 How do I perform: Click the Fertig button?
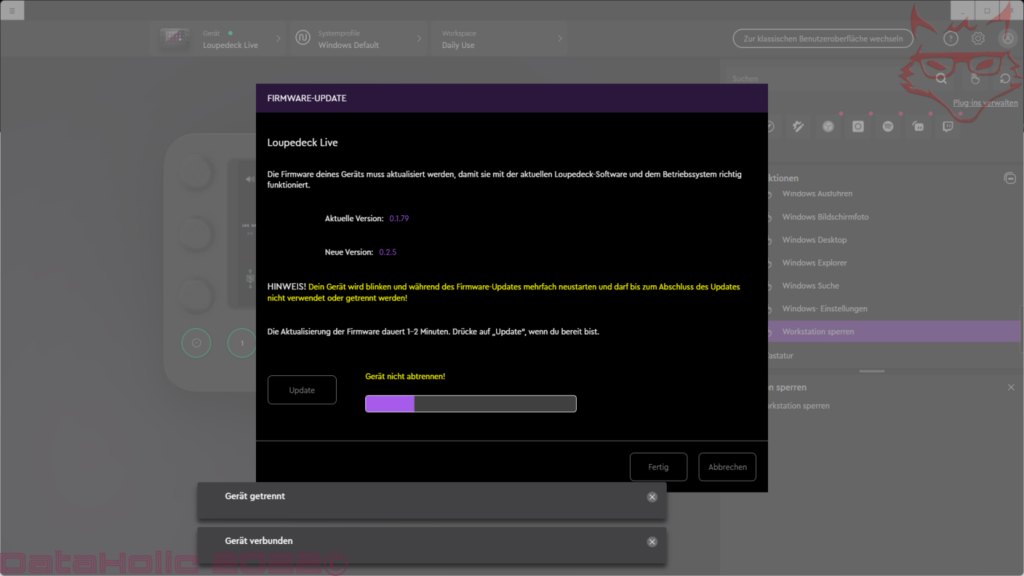[x=658, y=467]
